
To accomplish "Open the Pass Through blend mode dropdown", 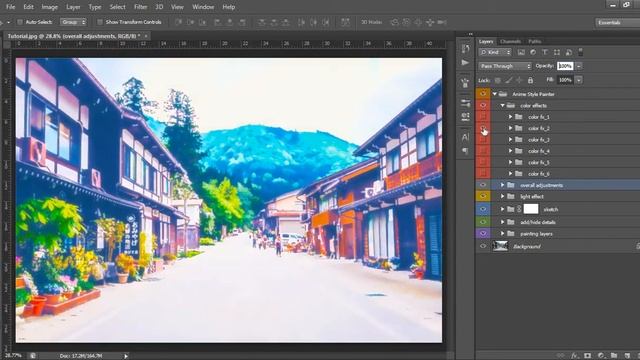I will click(505, 66).
